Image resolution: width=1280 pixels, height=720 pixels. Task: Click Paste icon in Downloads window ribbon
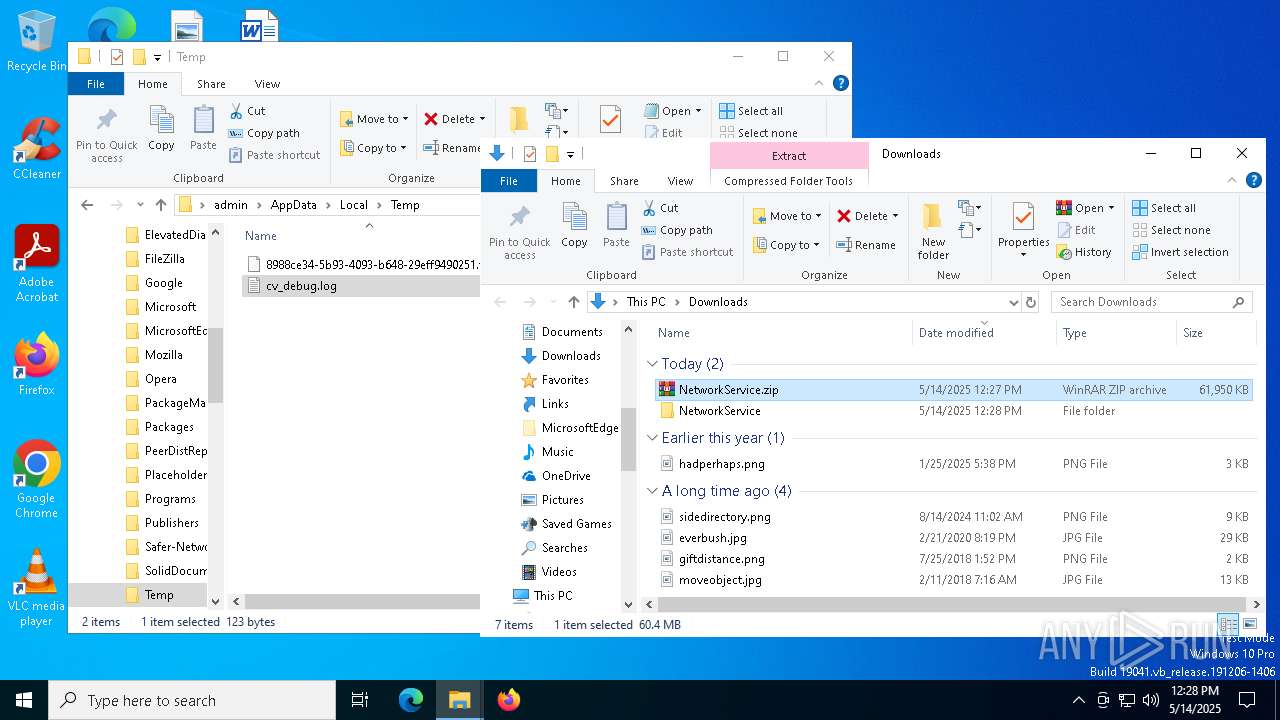click(616, 225)
